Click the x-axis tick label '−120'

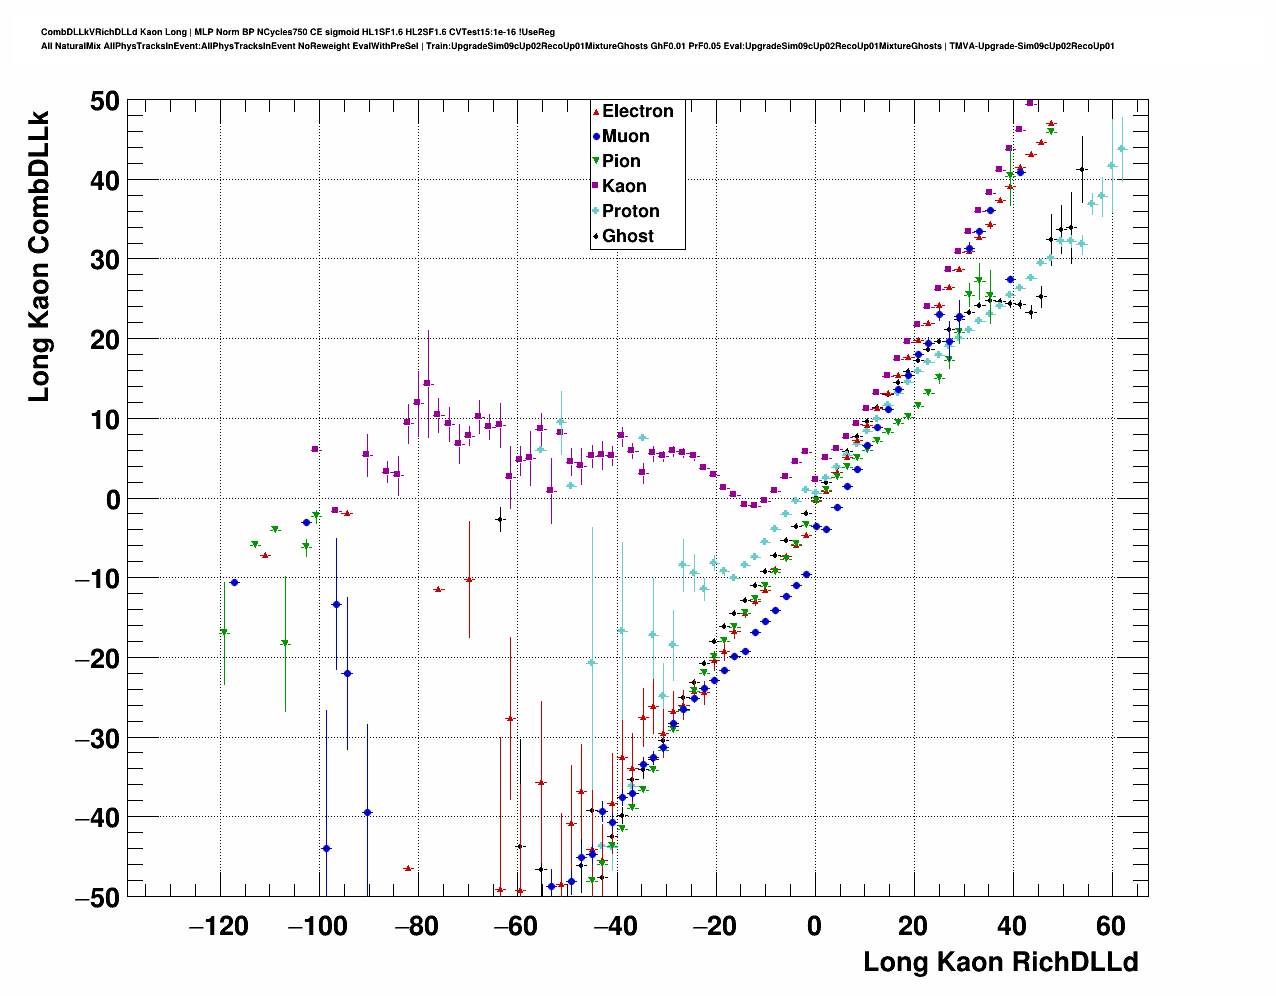pos(218,926)
